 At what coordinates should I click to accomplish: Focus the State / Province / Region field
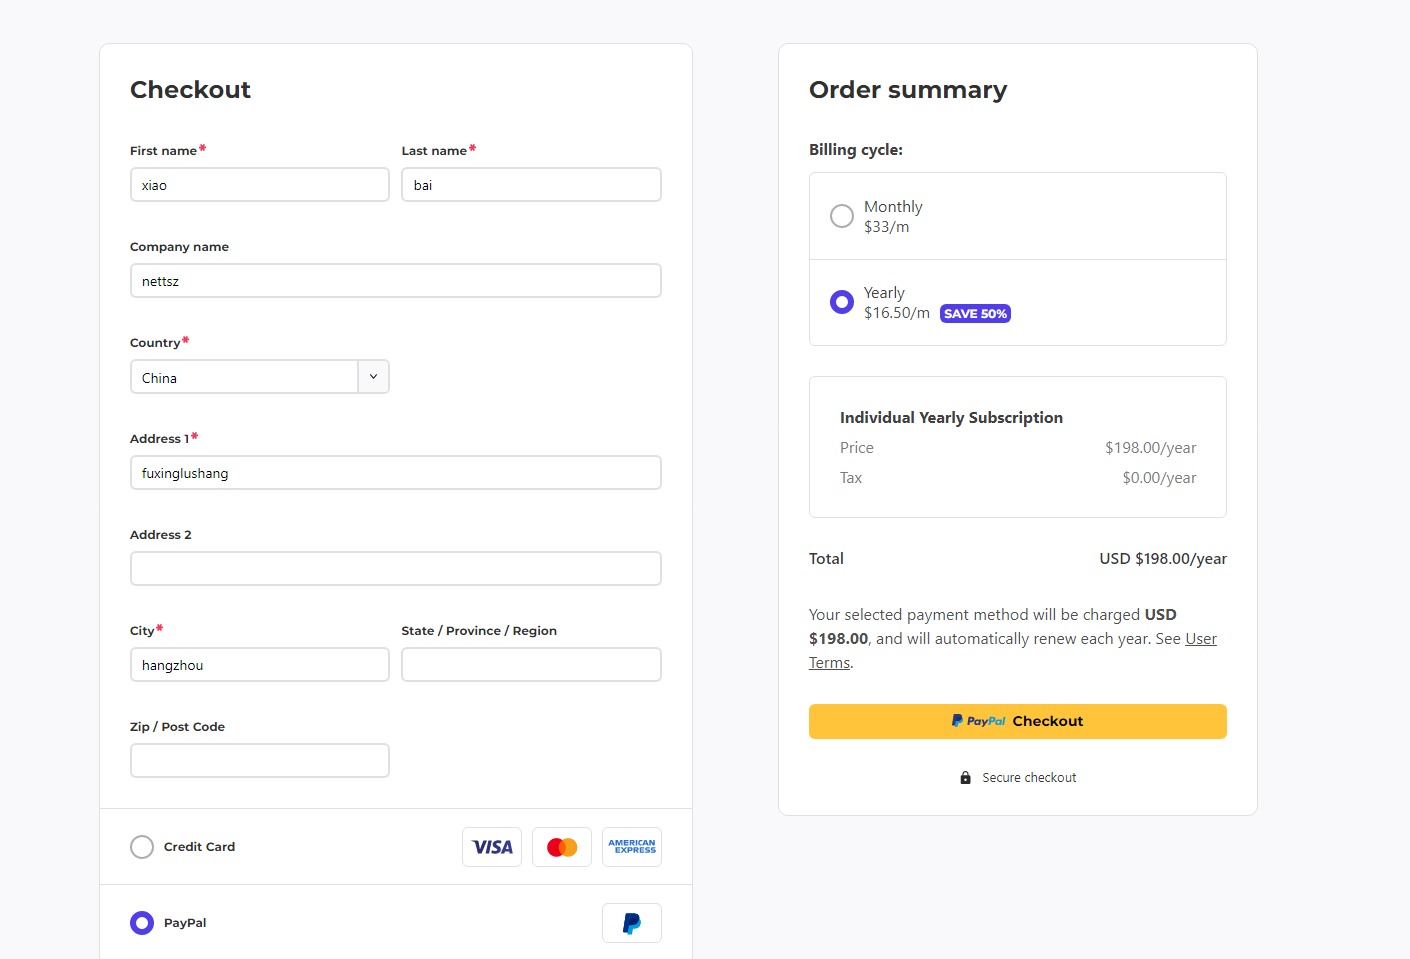(x=531, y=665)
